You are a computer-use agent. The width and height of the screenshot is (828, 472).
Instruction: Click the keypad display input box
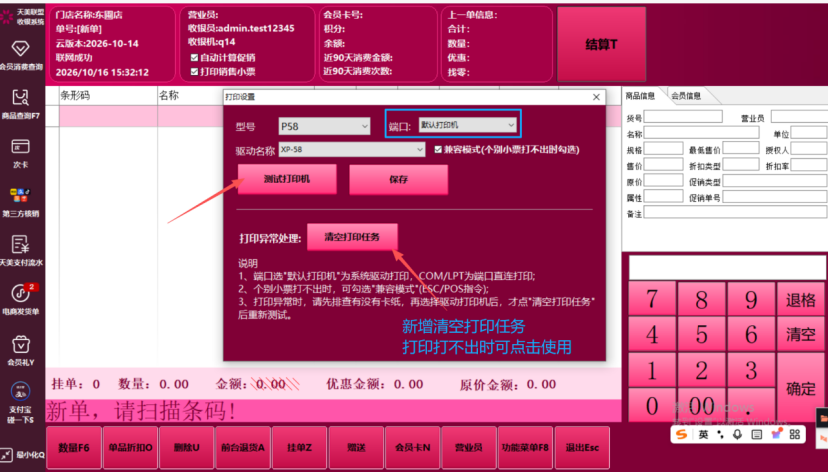tap(727, 267)
